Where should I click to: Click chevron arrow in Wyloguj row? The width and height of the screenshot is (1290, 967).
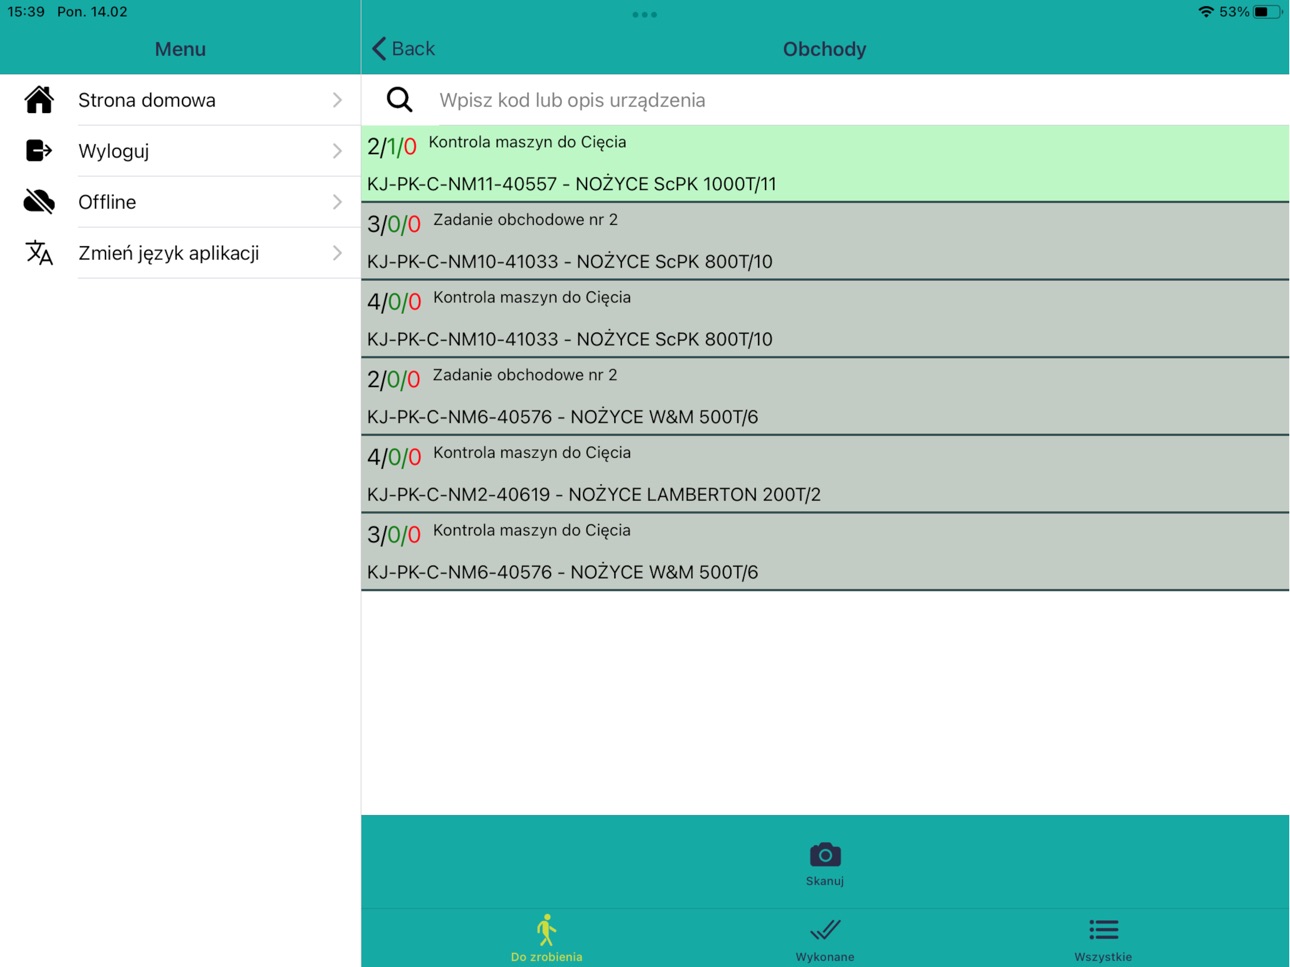click(337, 151)
